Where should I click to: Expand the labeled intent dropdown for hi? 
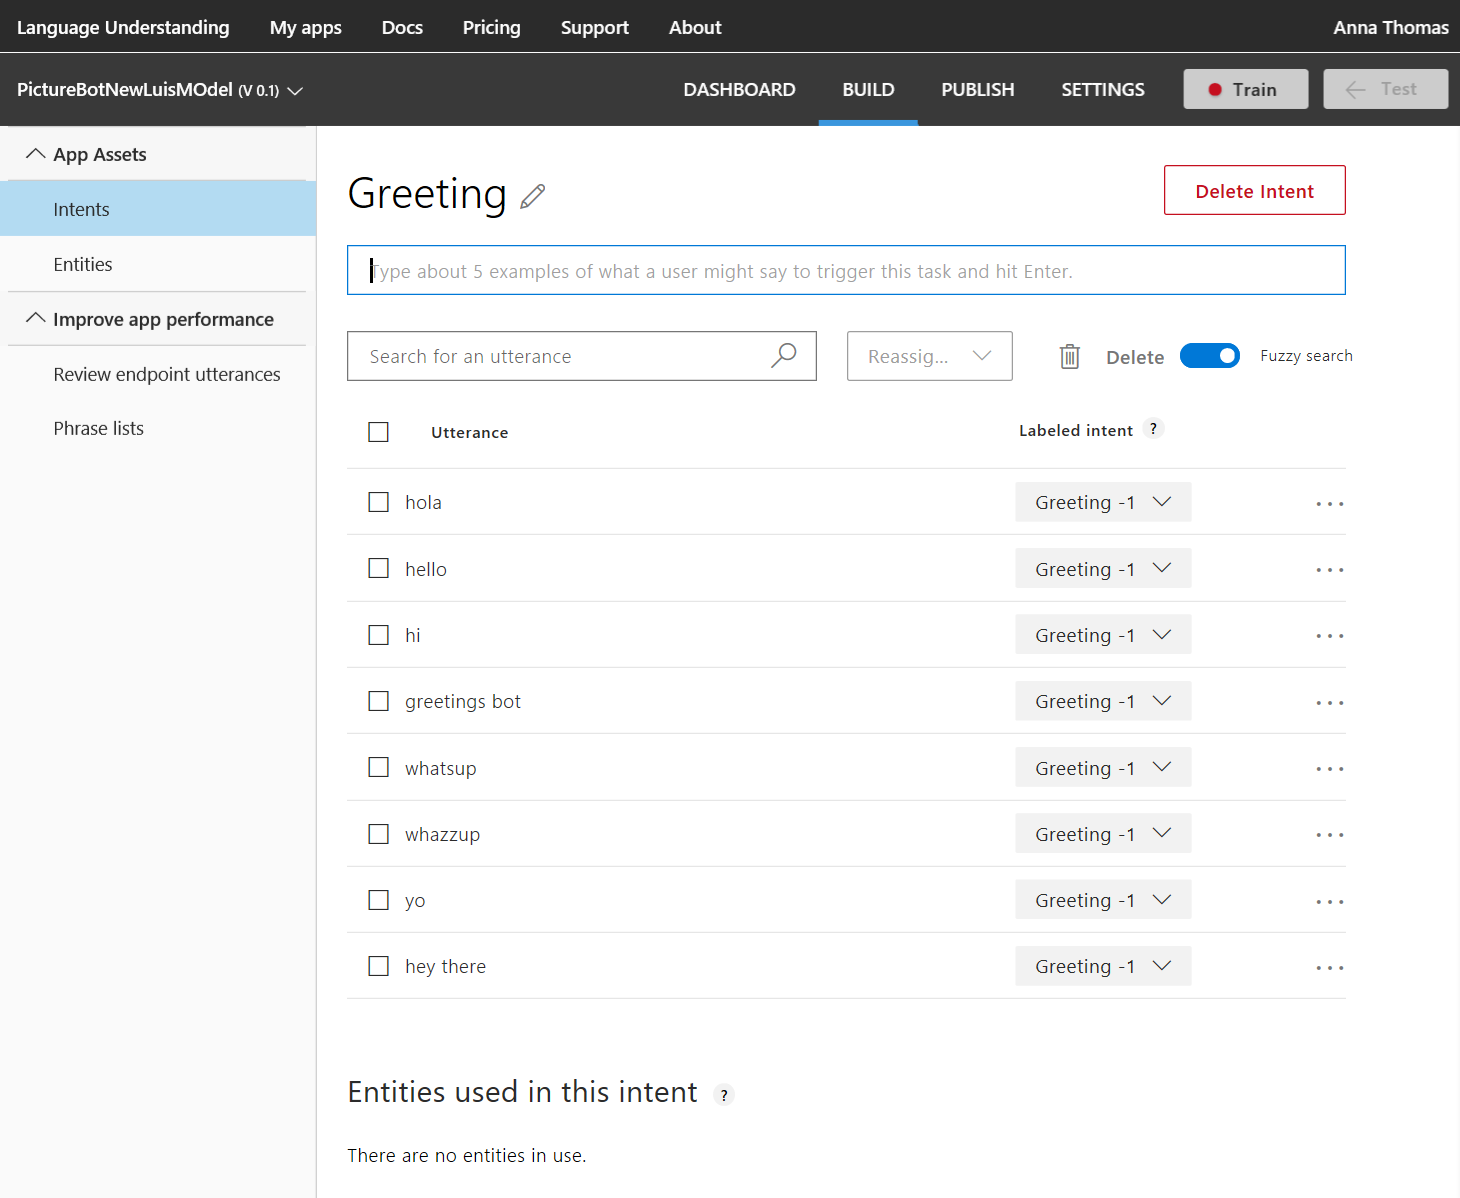pos(1103,635)
